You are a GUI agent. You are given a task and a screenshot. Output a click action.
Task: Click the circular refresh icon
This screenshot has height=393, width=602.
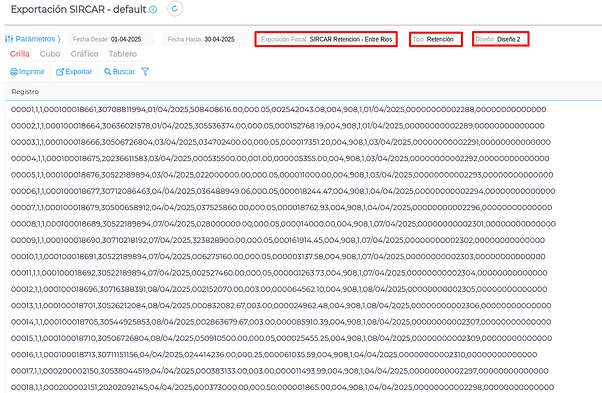[x=175, y=9]
